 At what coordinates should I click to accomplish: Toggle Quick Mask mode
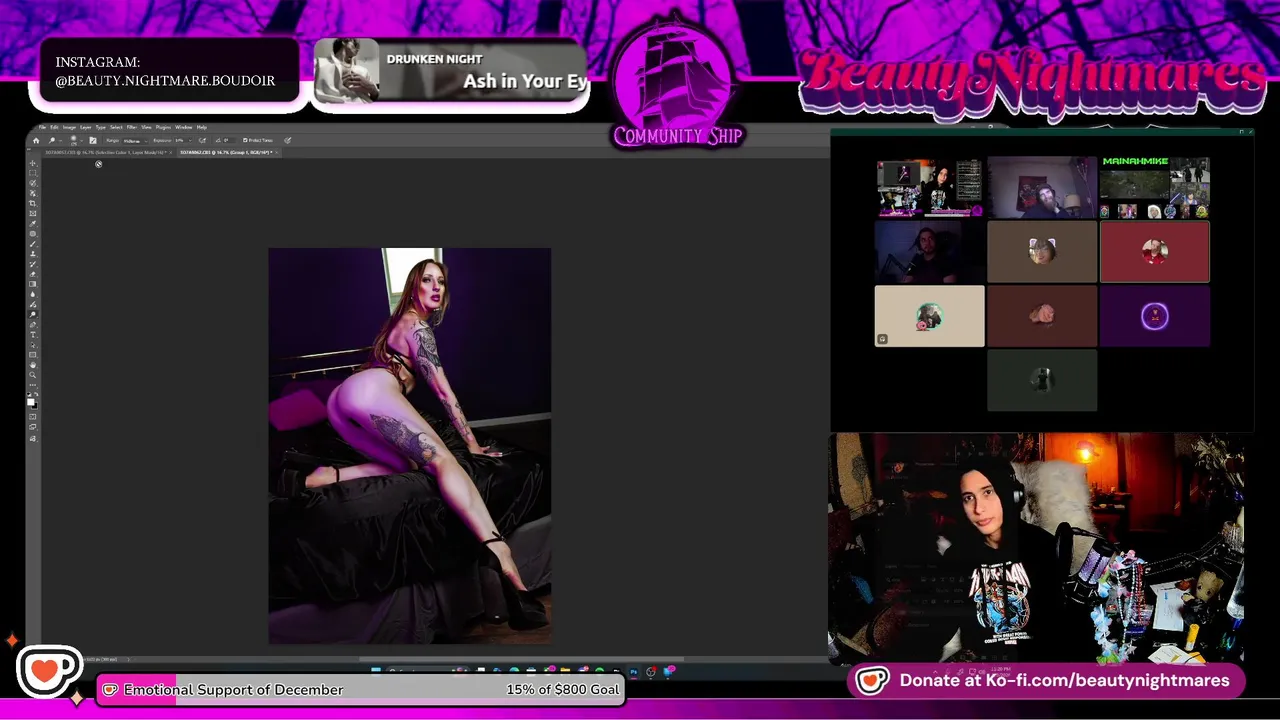click(33, 416)
